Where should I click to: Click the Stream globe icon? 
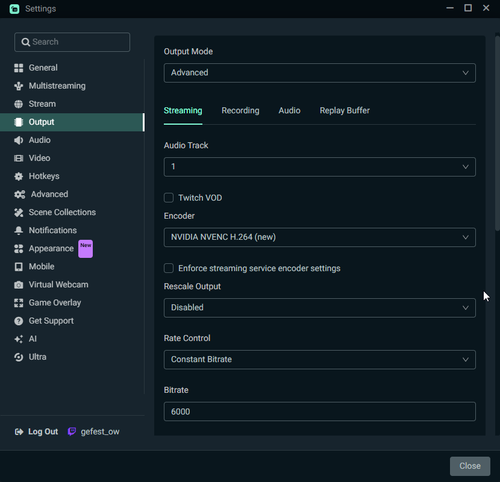19,104
